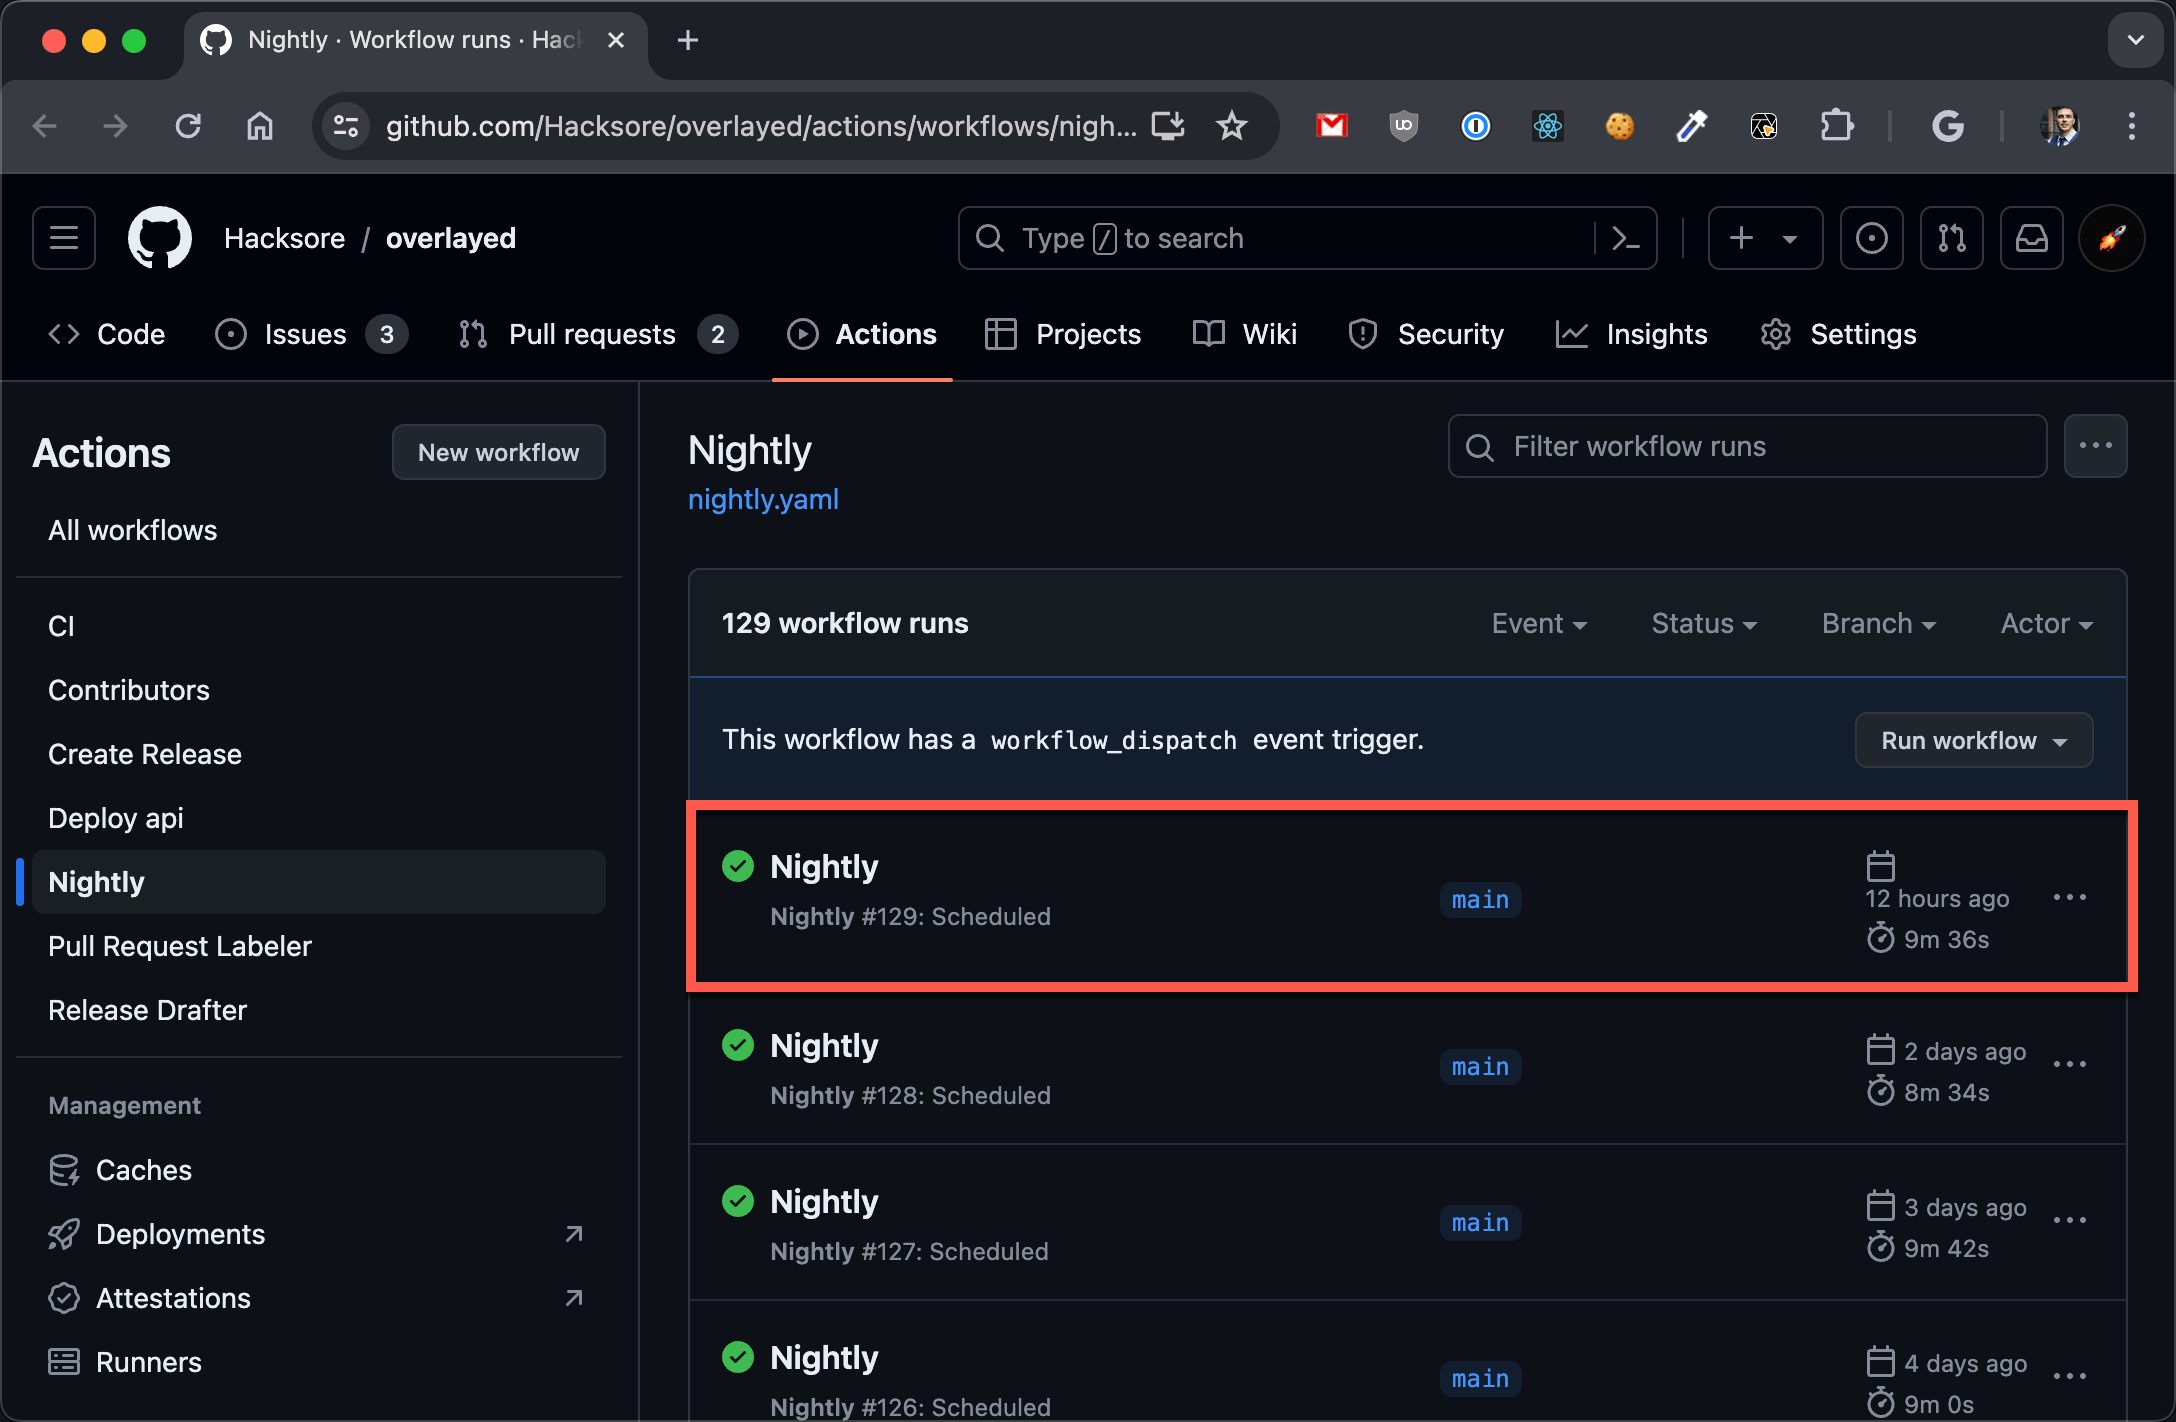Image resolution: width=2176 pixels, height=1422 pixels.
Task: Open the Run workflow dropdown
Action: [x=1974, y=740]
